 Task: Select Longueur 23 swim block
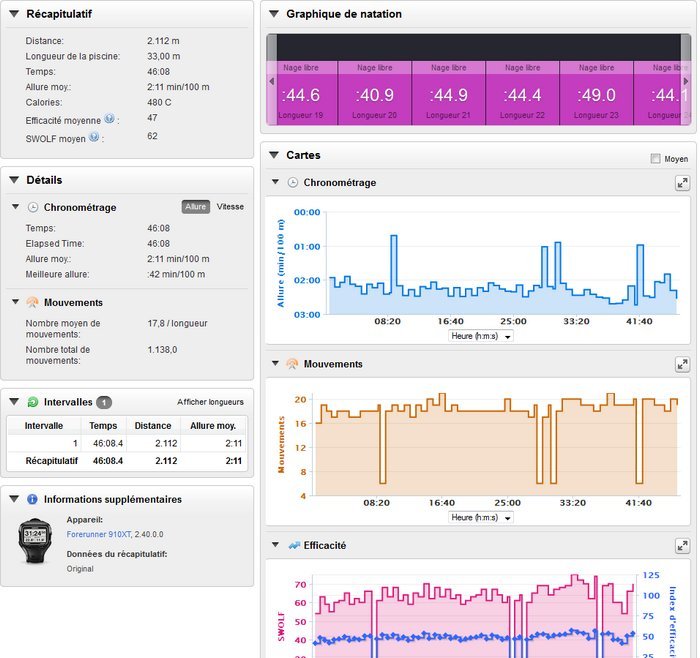[x=596, y=93]
